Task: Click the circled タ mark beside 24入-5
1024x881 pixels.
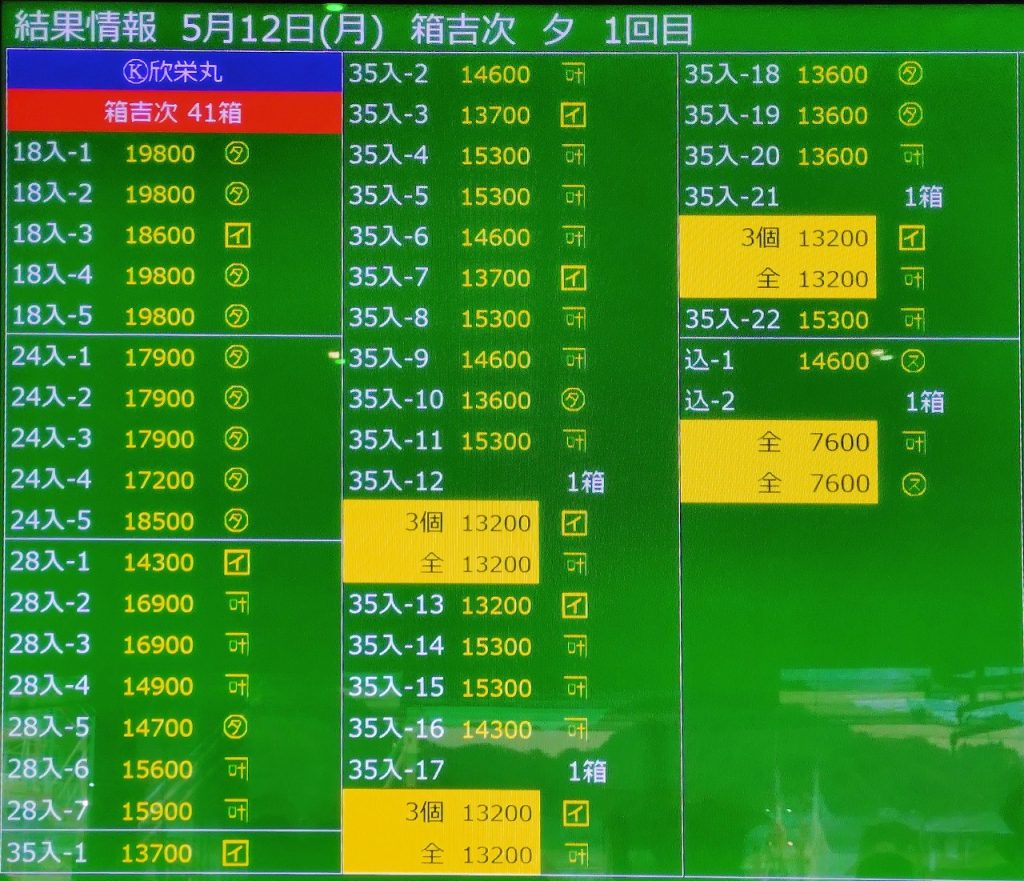Action: (x=236, y=520)
